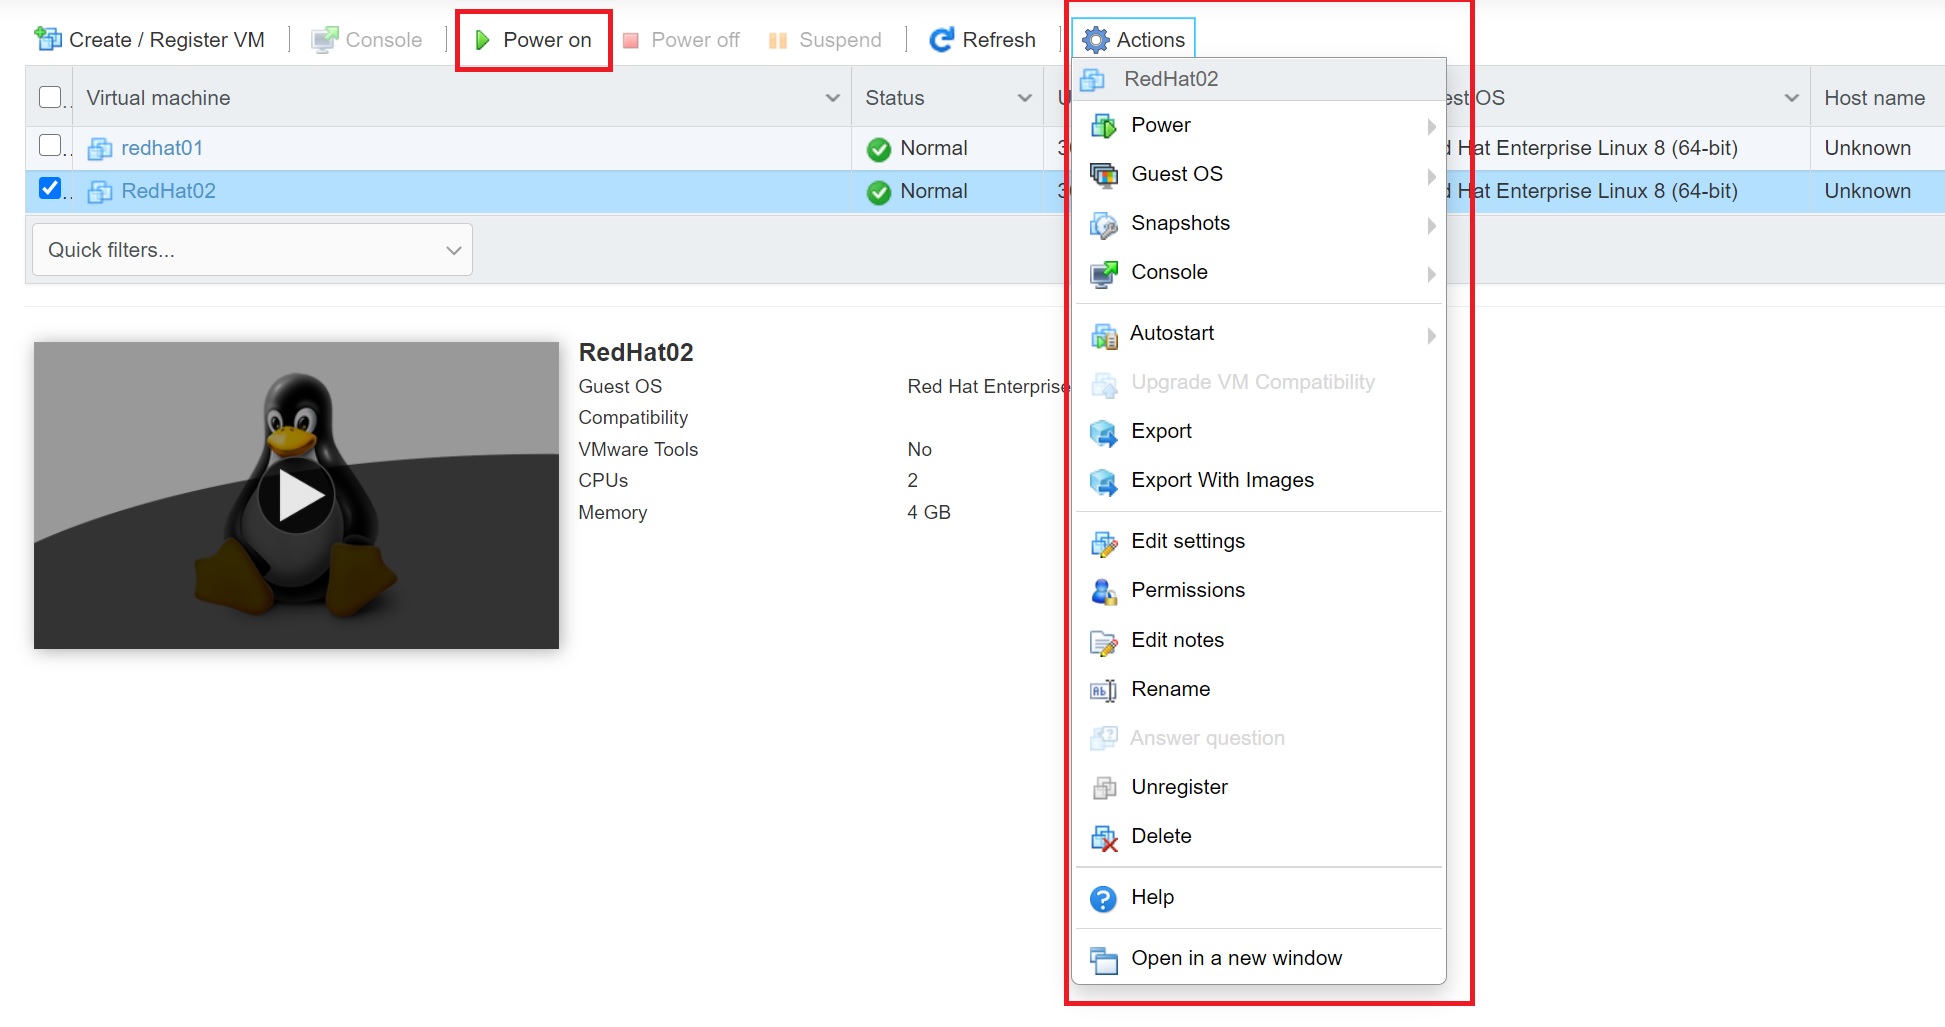Click the green Power on play icon

482,40
